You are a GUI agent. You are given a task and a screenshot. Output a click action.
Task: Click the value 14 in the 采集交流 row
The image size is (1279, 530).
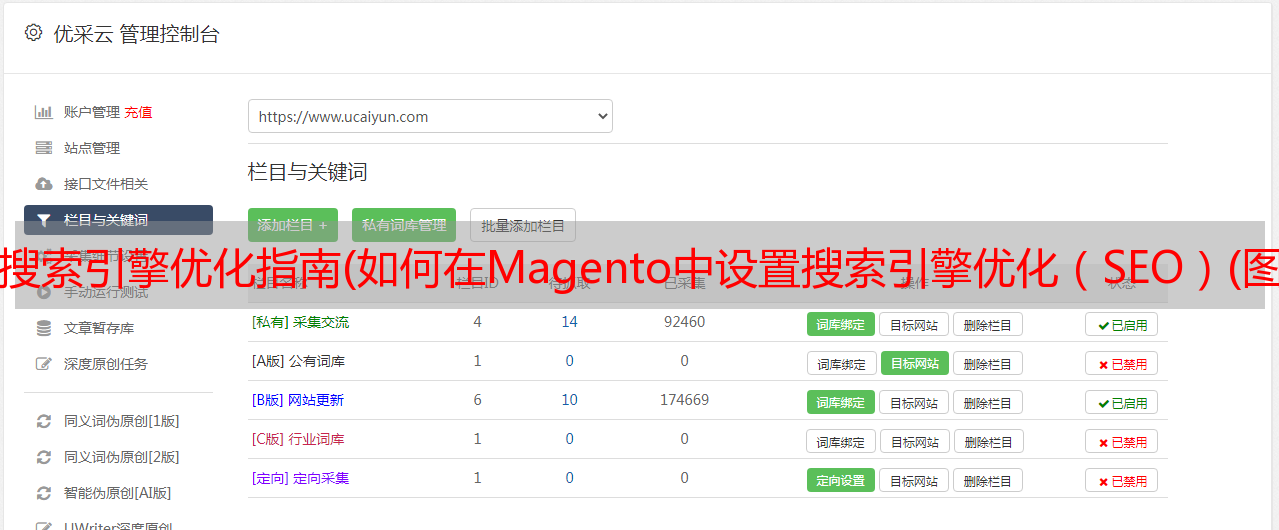pos(569,322)
